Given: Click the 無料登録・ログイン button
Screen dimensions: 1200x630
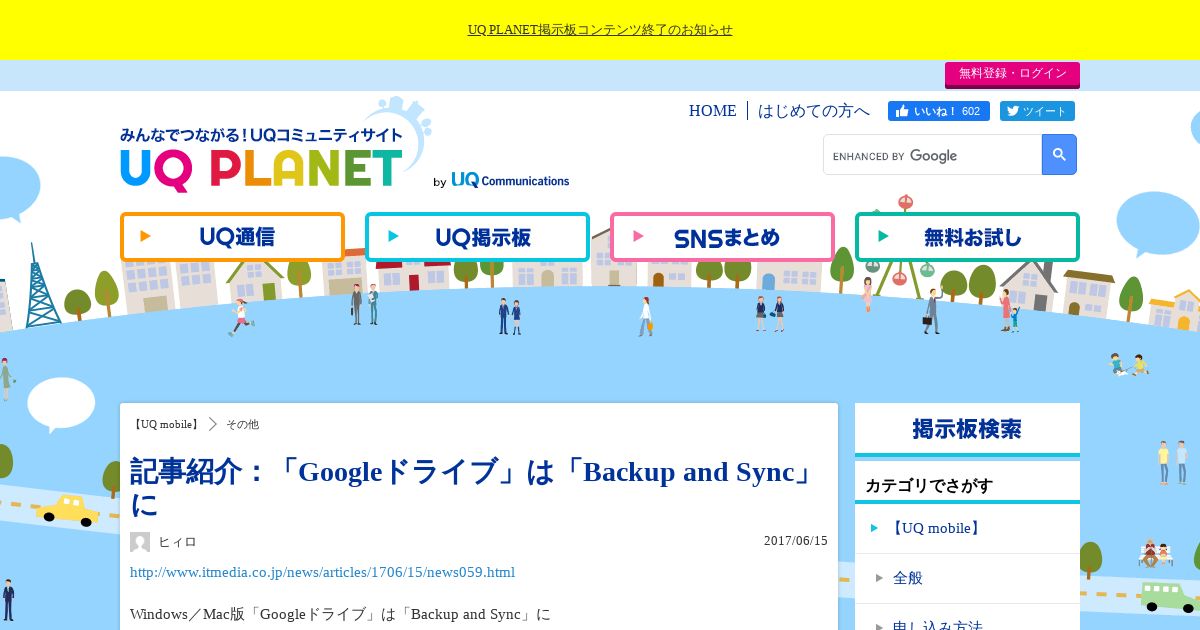Looking at the screenshot, I should [1012, 74].
